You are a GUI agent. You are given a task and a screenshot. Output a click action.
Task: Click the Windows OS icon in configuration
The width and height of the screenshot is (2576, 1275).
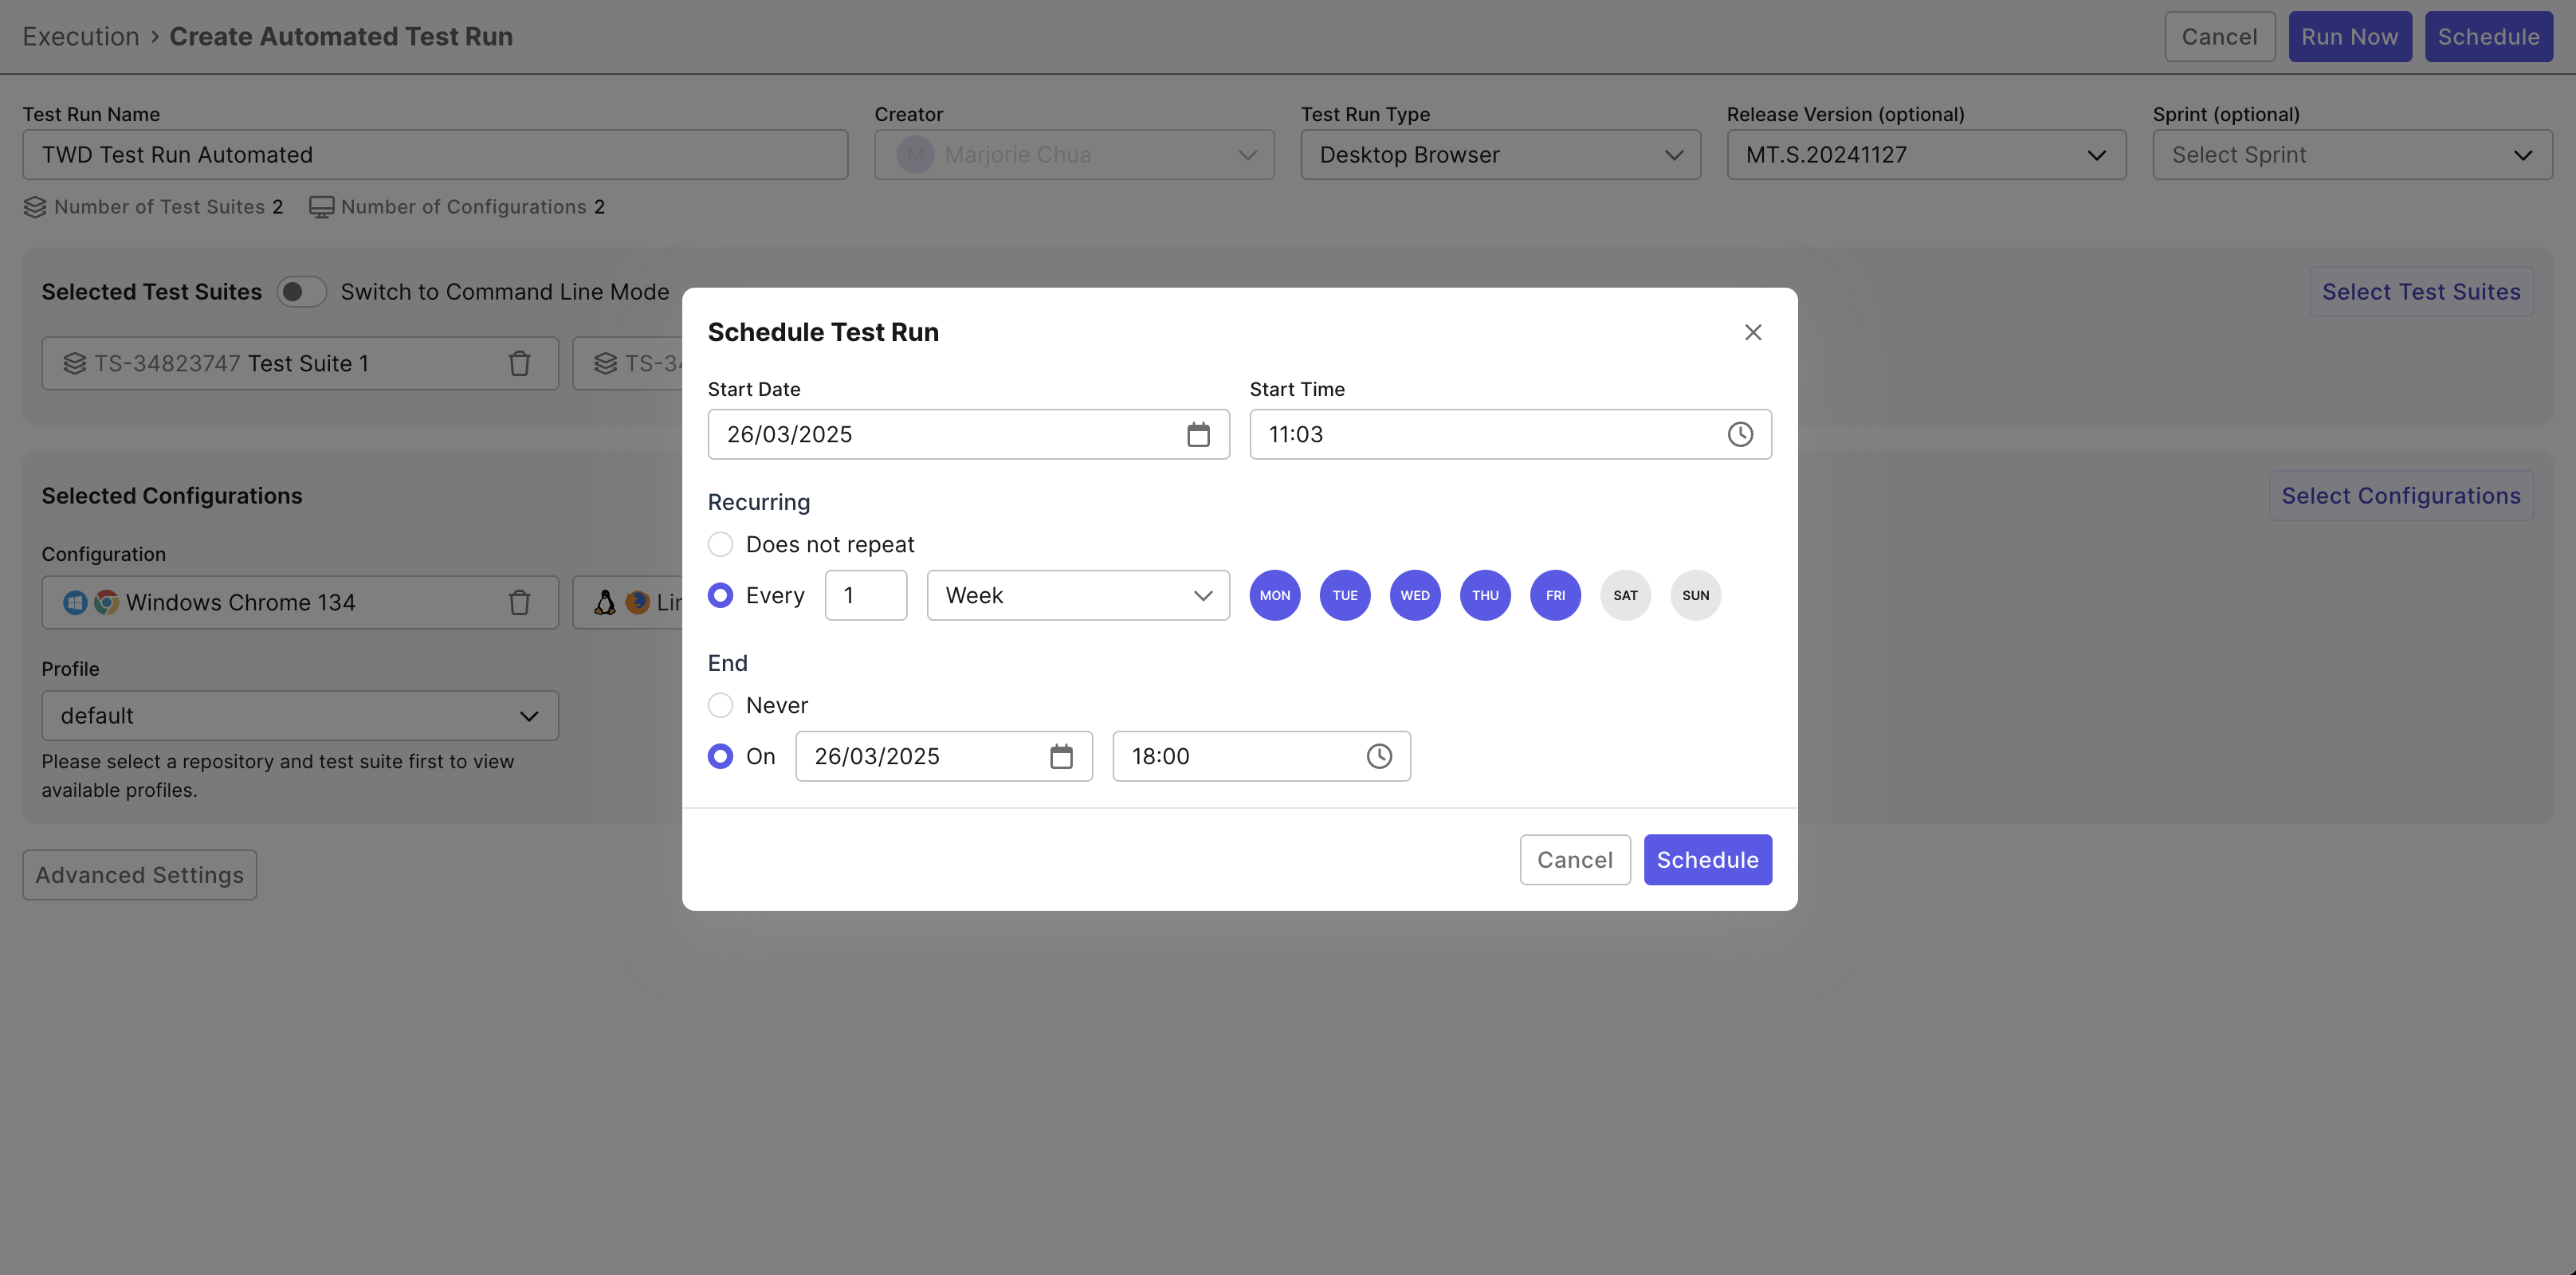click(x=75, y=602)
